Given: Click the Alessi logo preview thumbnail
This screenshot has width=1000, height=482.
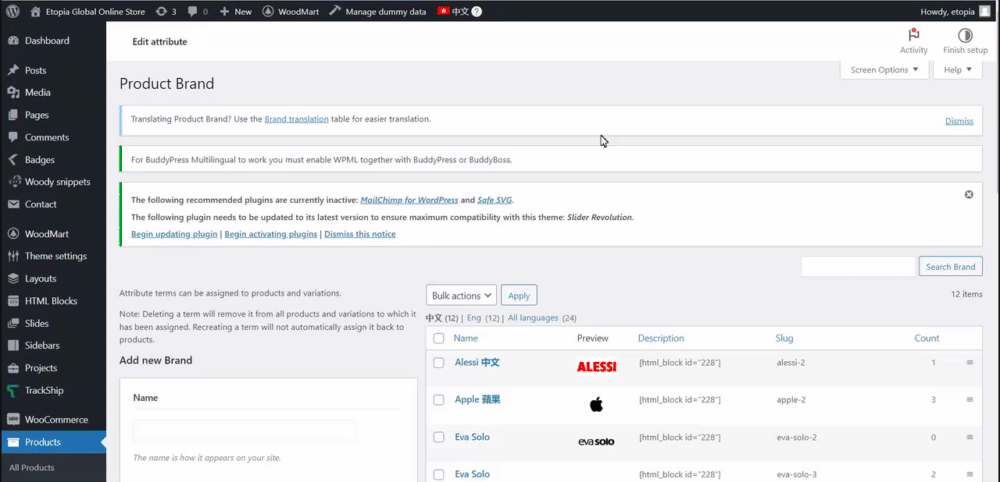Looking at the screenshot, I should click(x=596, y=367).
